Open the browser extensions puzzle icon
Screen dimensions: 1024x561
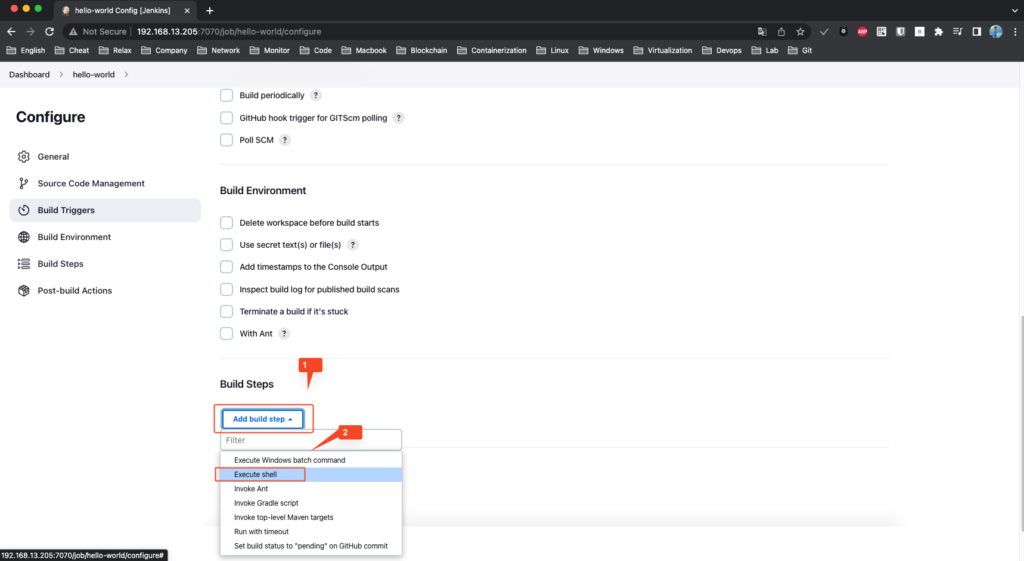[x=938, y=31]
